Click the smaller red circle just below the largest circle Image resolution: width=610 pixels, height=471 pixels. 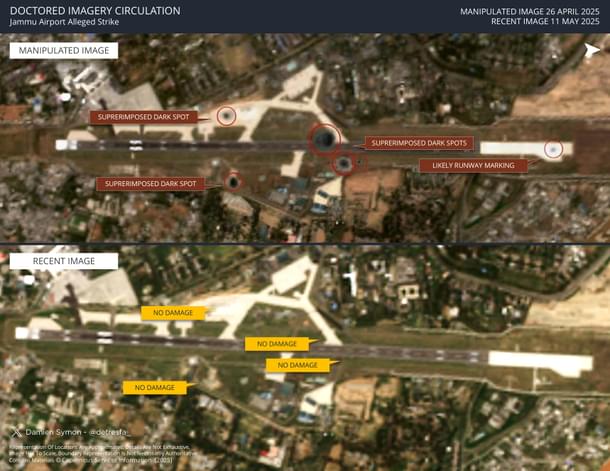tap(343, 163)
